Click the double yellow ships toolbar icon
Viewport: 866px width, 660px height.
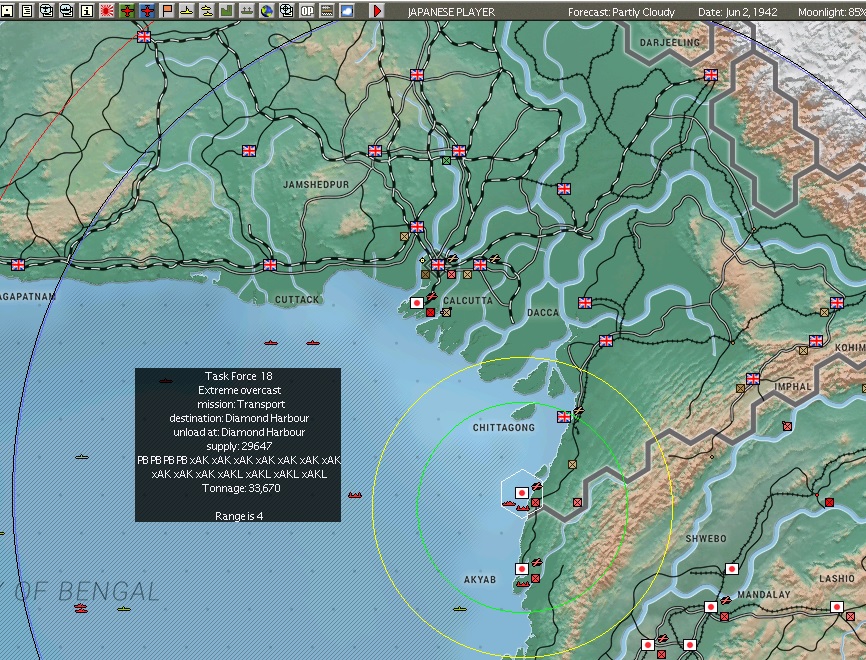(x=207, y=10)
